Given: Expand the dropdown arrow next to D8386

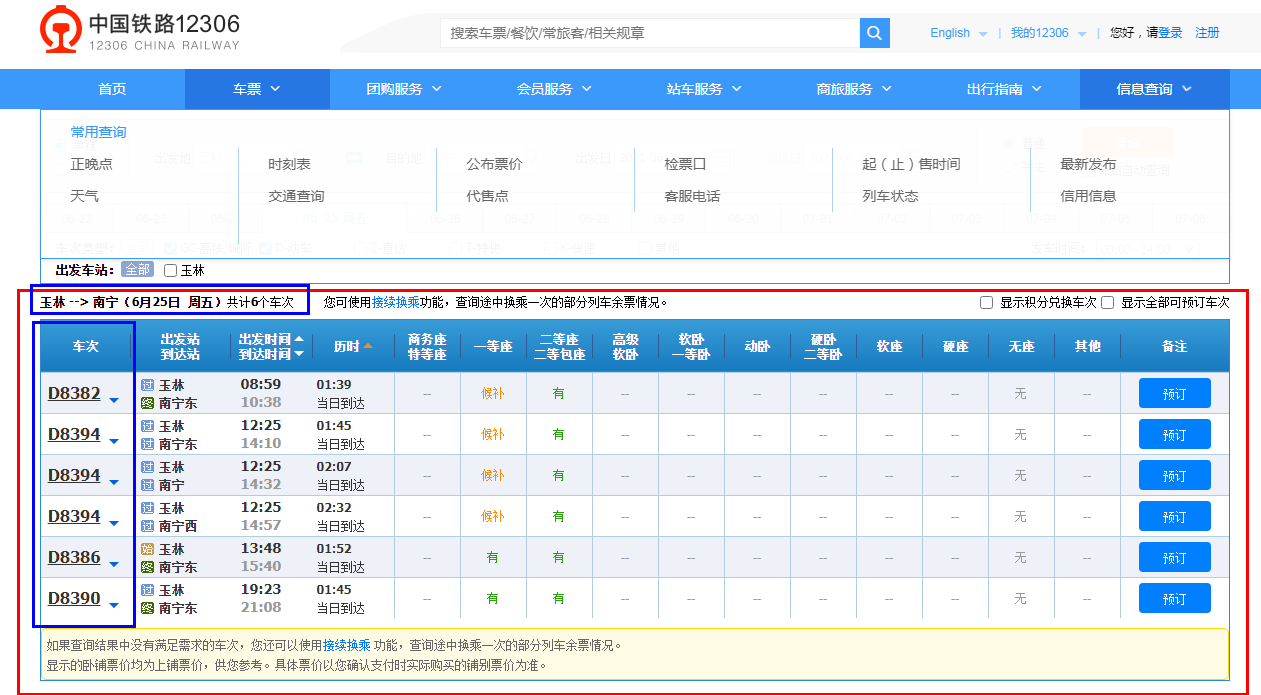Looking at the screenshot, I should click(113, 564).
